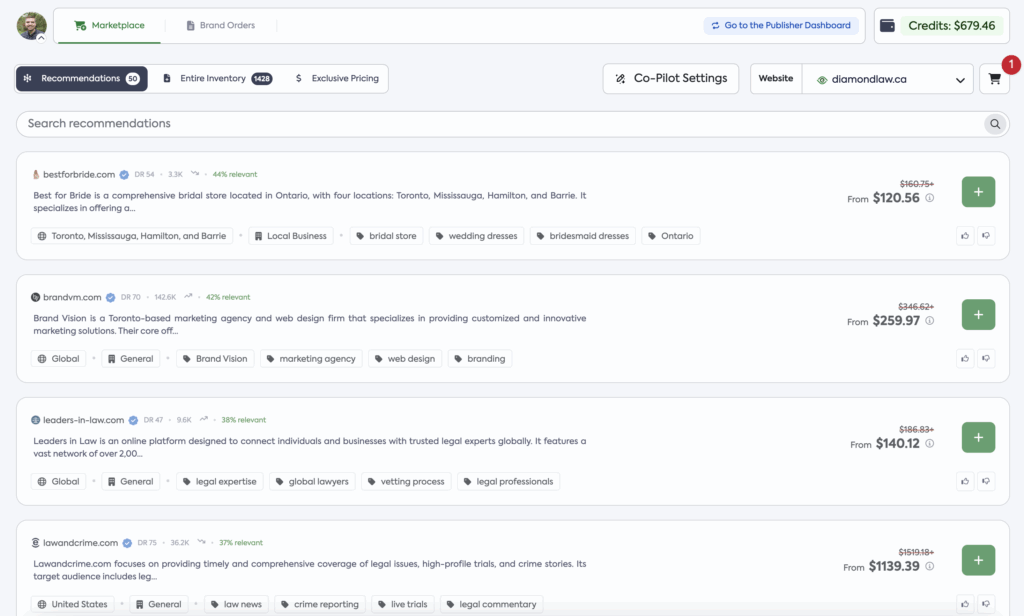Open the user profile avatar menu
This screenshot has height=616, width=1024.
pos(31,25)
